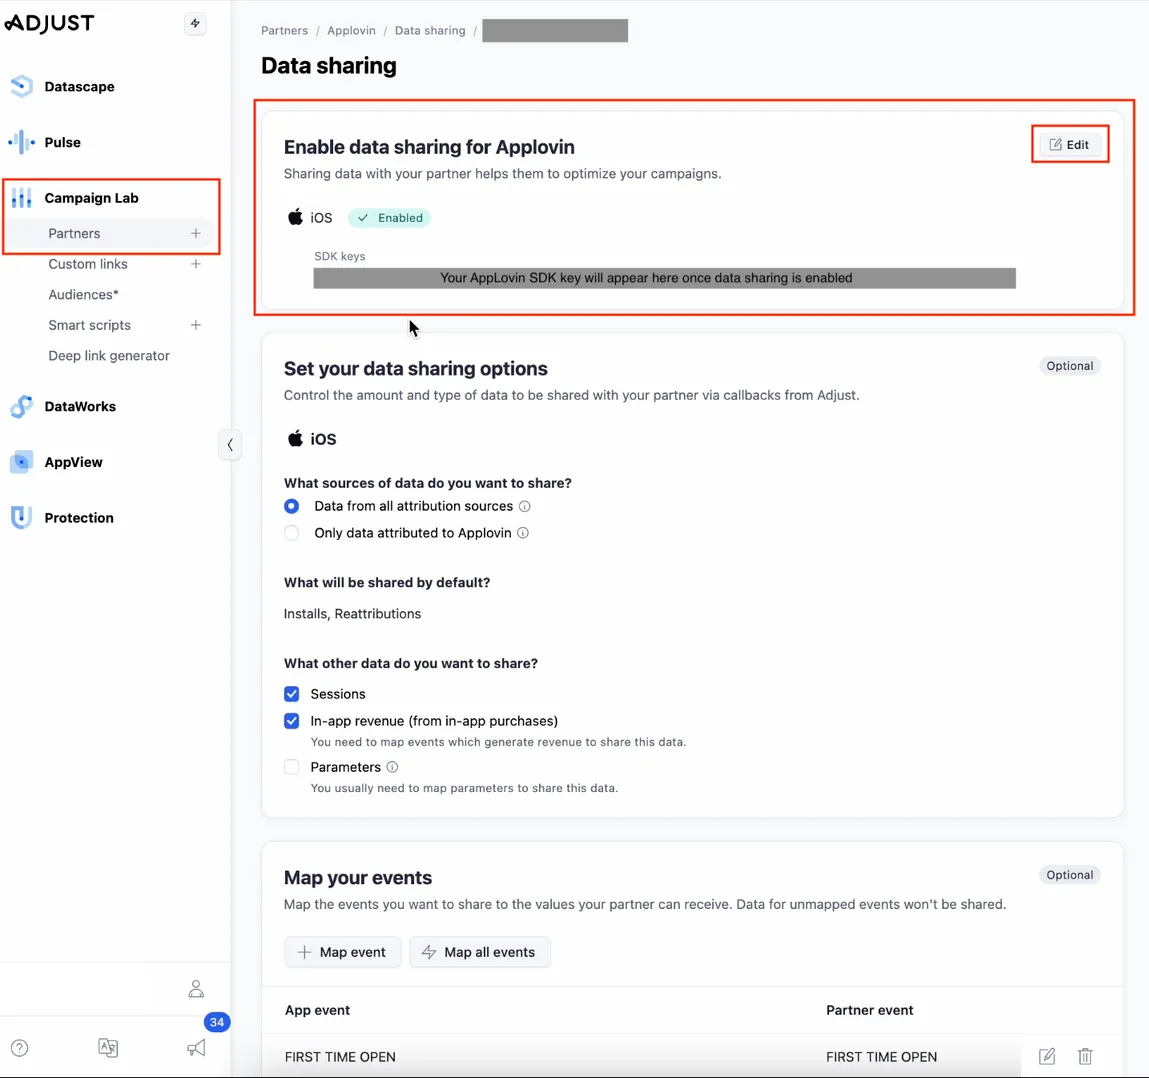
Task: Click the language translation icon
Action: pos(108,1047)
